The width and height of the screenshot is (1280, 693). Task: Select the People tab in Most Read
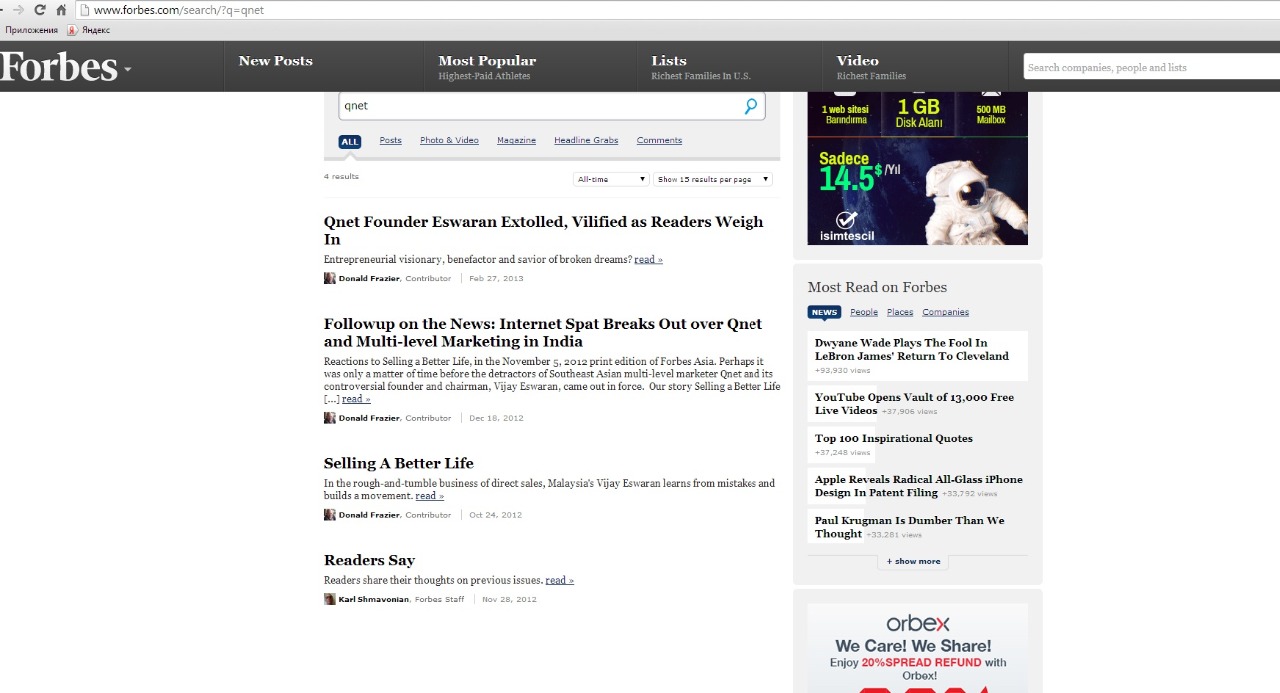[x=864, y=312]
